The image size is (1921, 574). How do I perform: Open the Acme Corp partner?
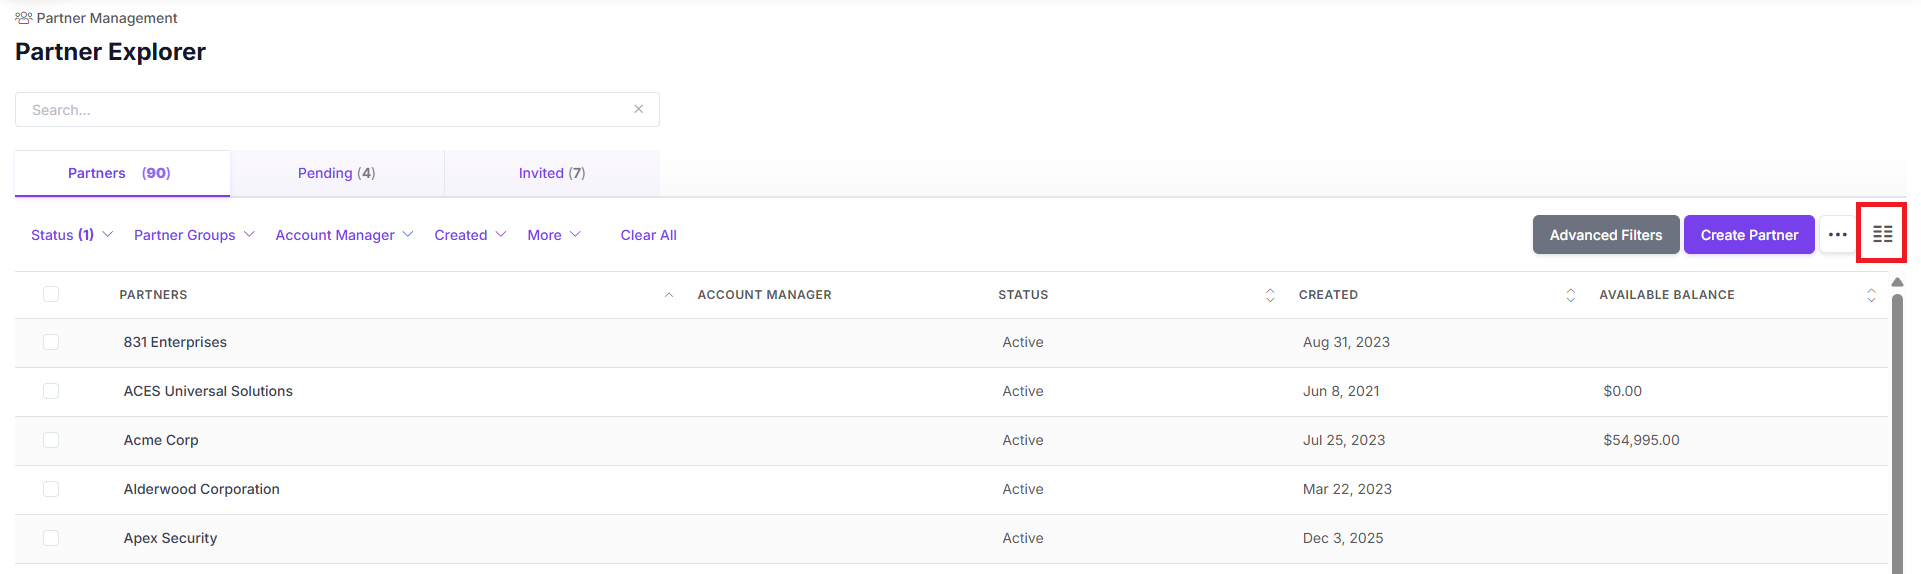pyautogui.click(x=161, y=440)
